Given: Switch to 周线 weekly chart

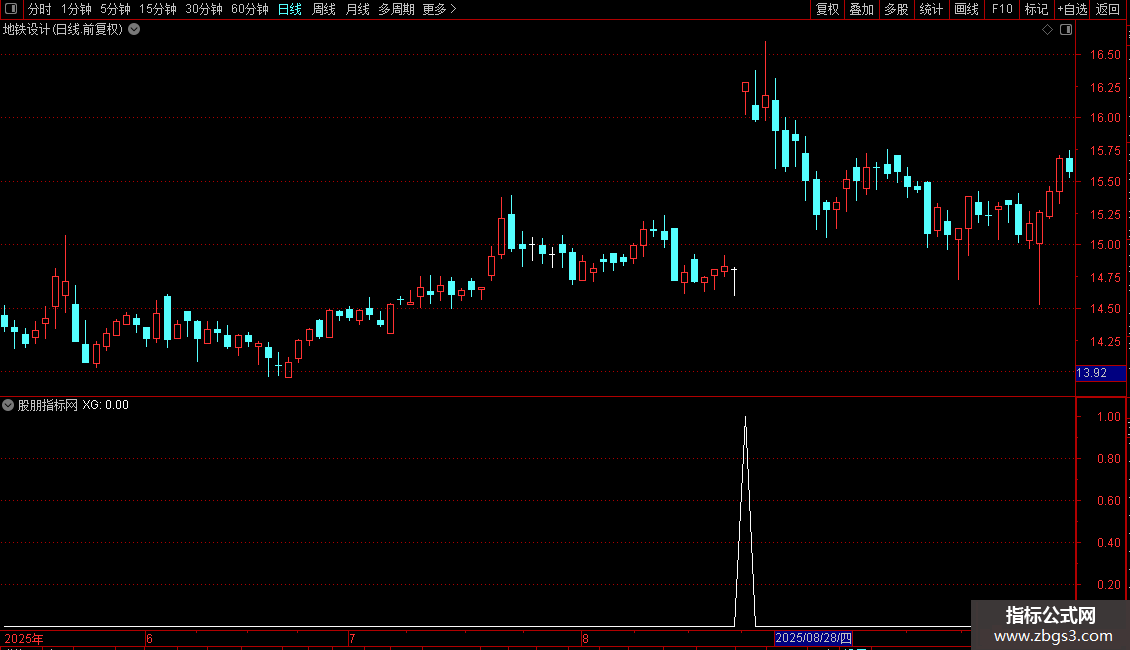Looking at the screenshot, I should (x=324, y=9).
